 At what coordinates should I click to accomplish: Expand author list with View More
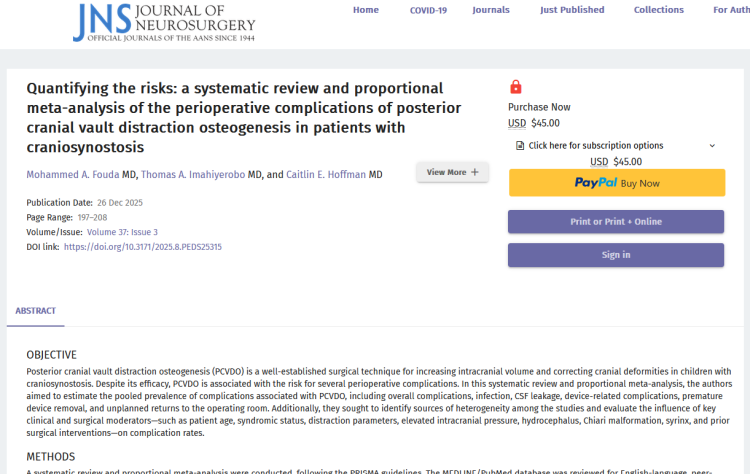[x=452, y=172]
